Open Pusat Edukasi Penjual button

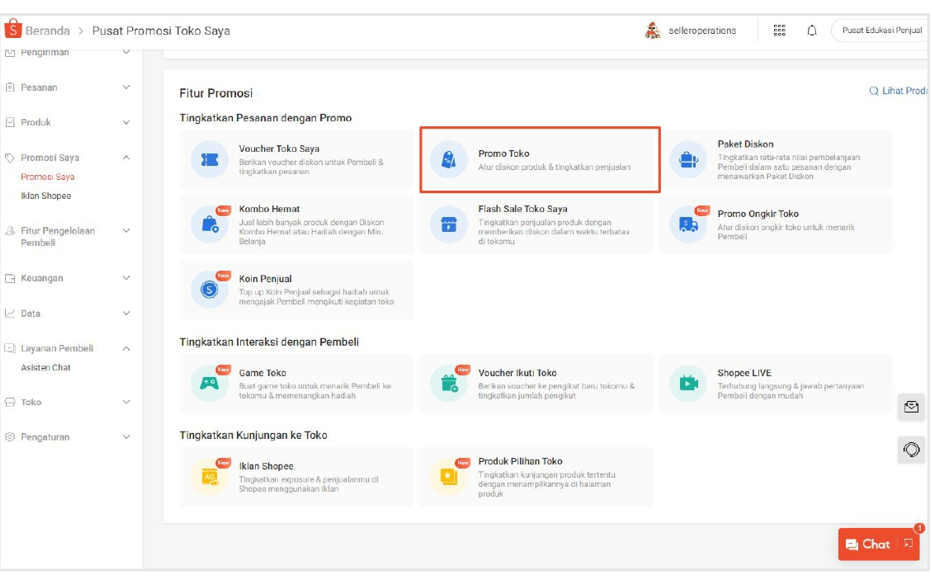[x=881, y=30]
